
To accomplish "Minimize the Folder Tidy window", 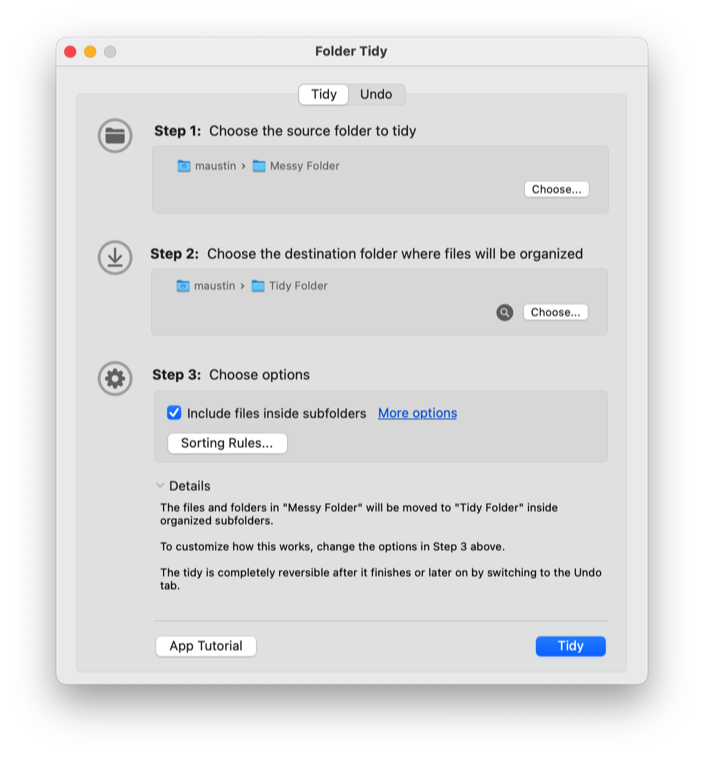I will (90, 52).
